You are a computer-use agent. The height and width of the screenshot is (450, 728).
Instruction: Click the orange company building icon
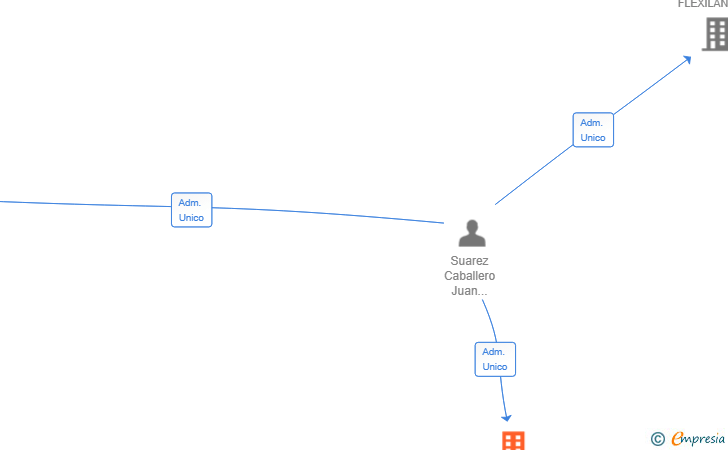point(513,441)
